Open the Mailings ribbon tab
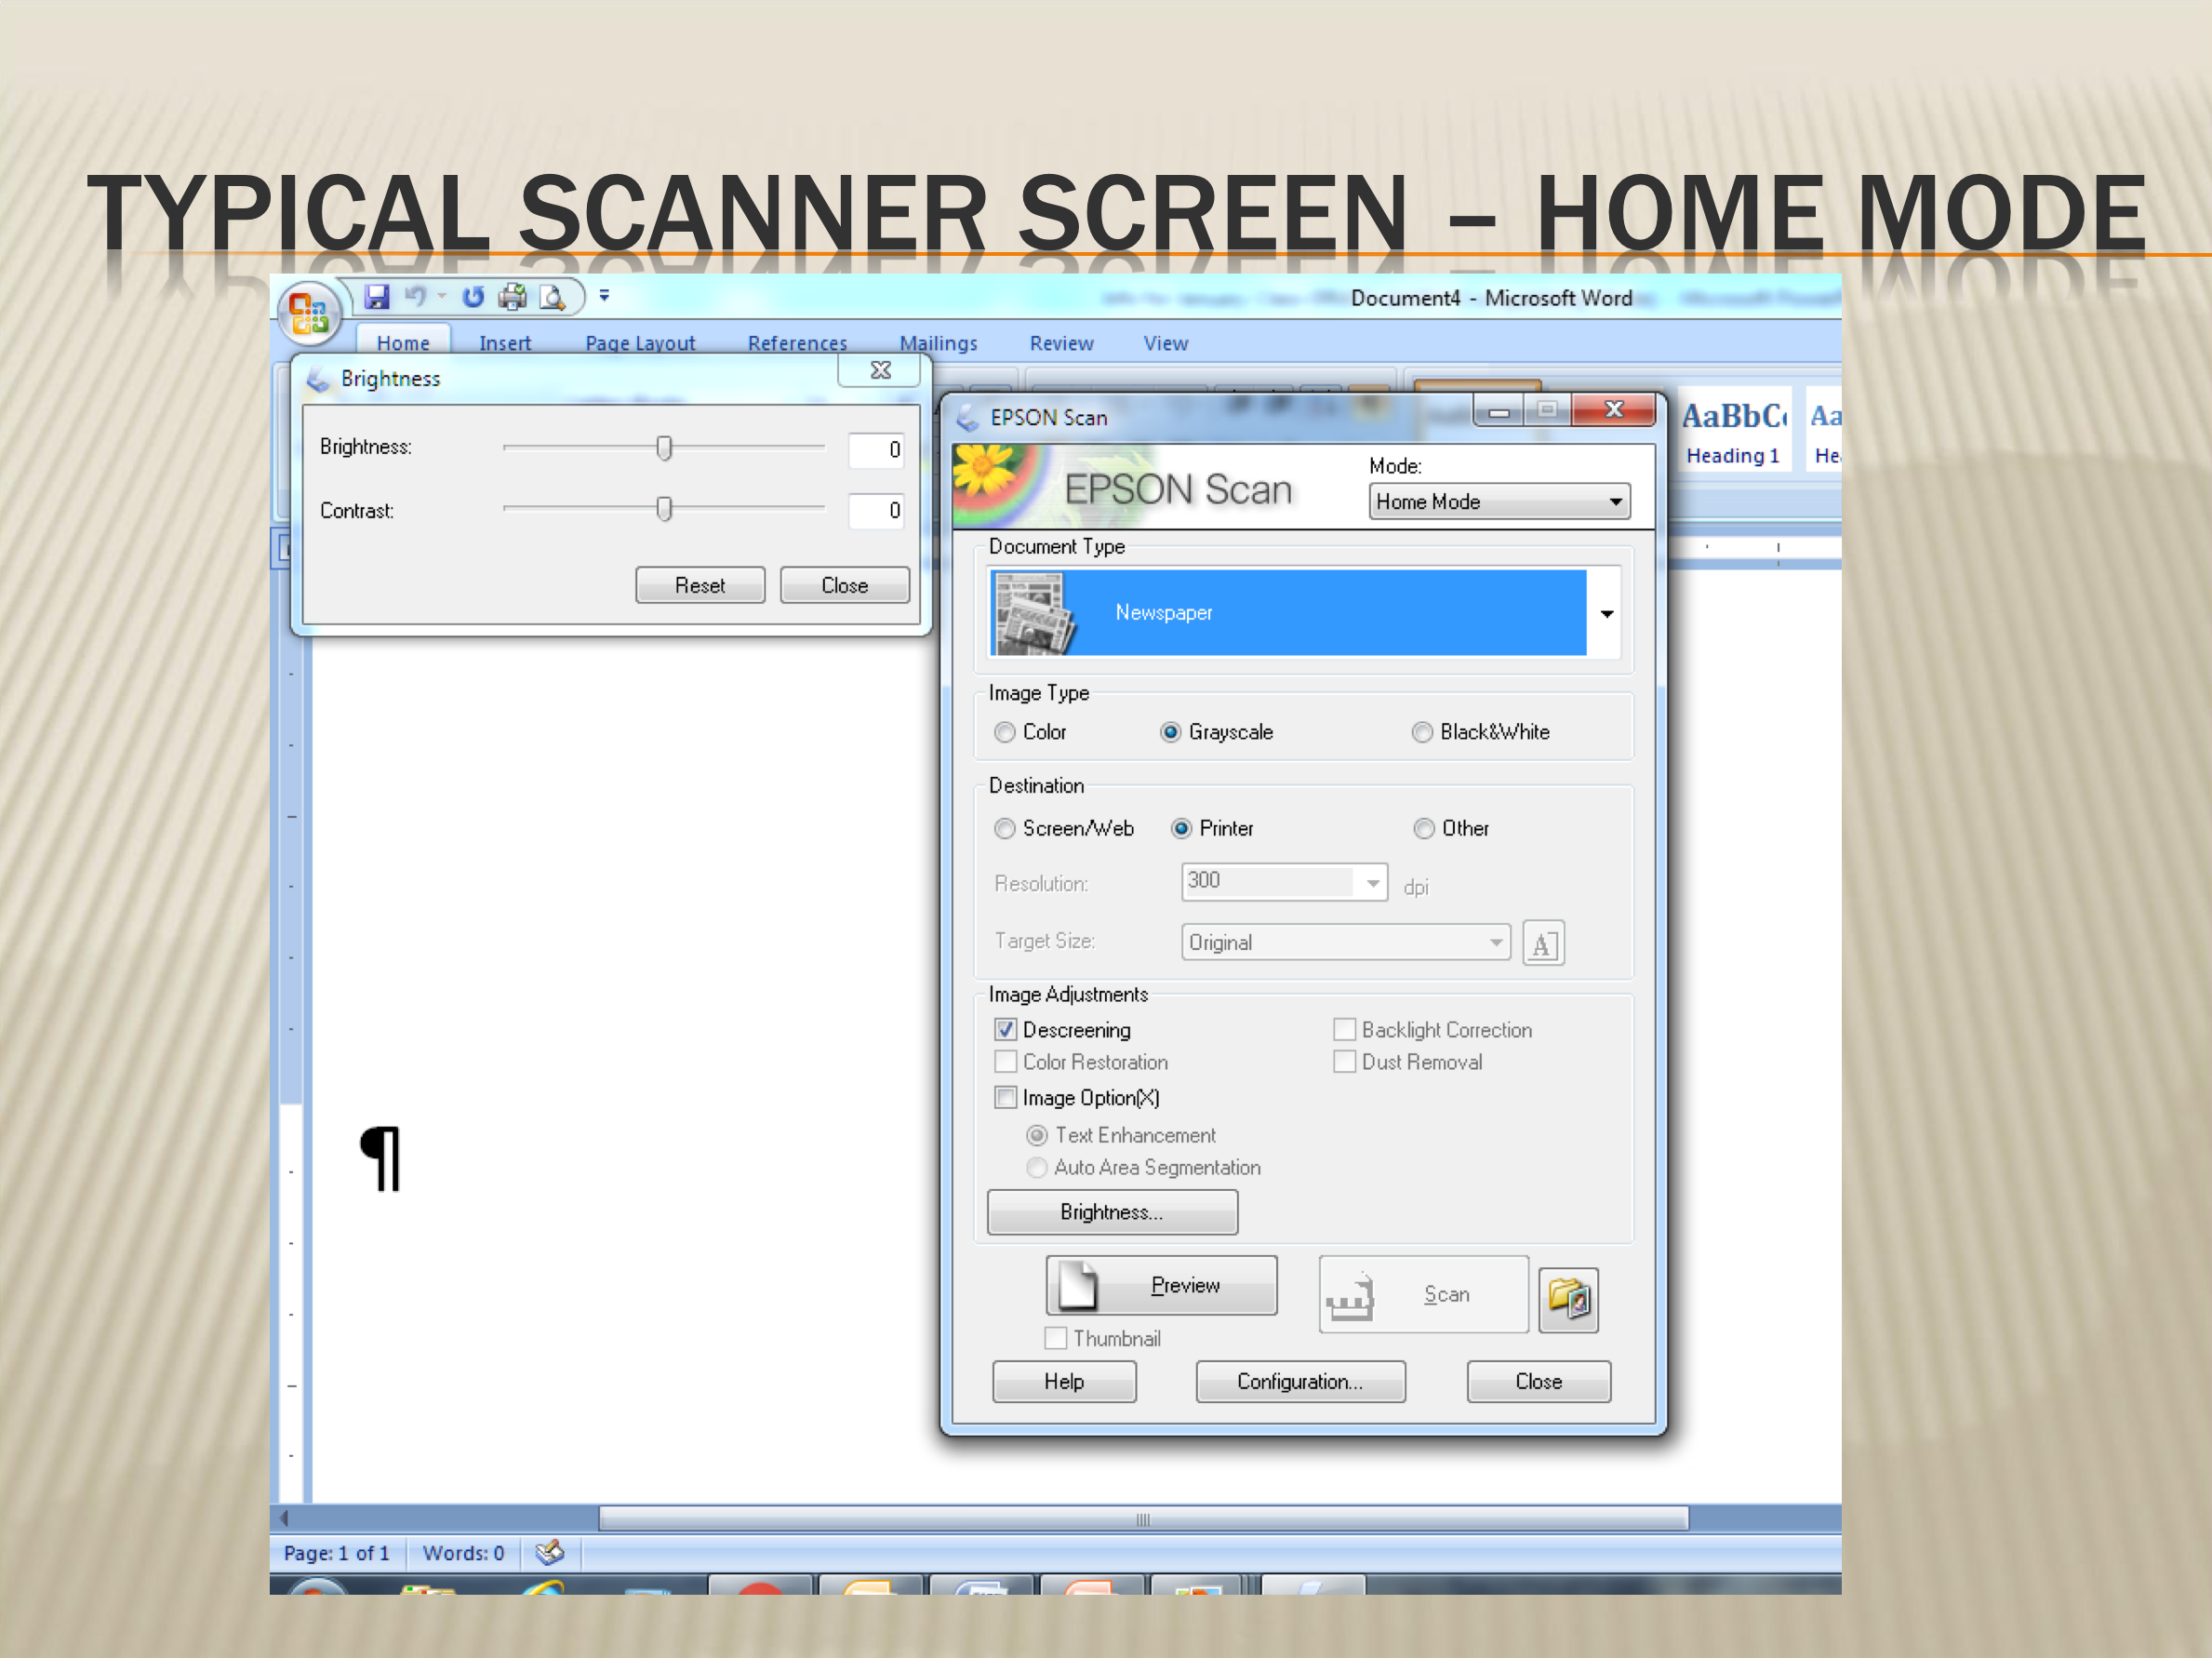 pyautogui.click(x=938, y=342)
